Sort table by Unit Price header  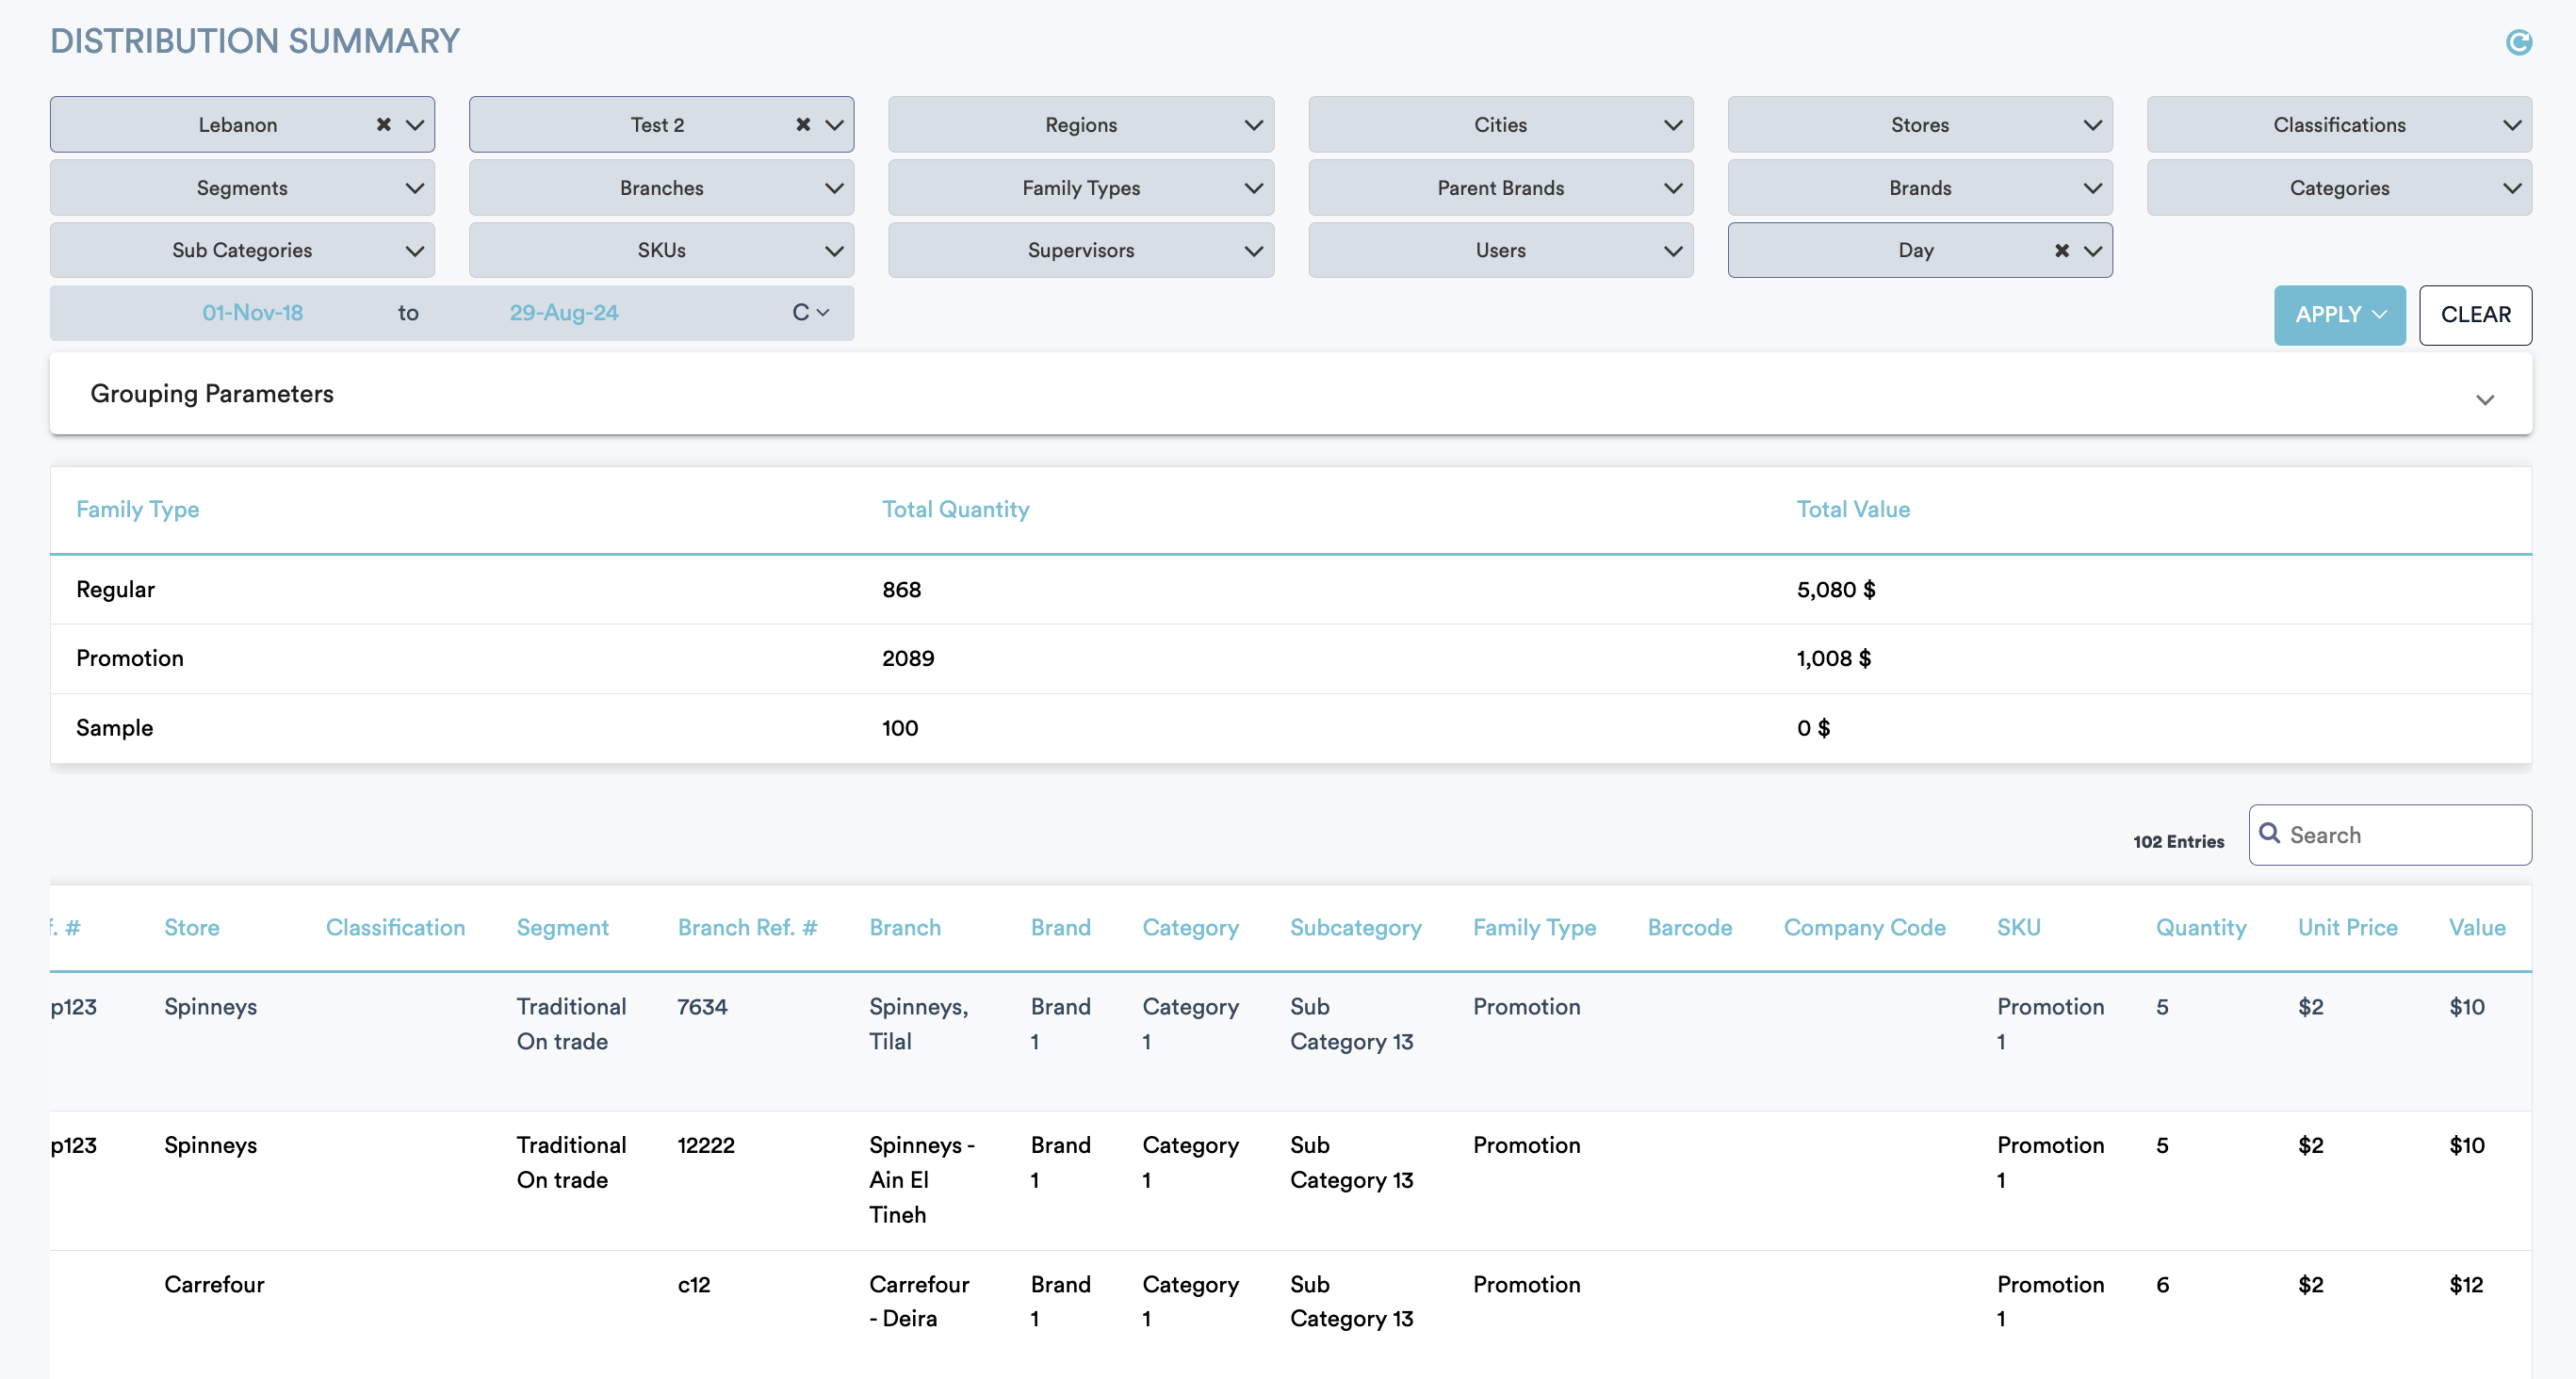(x=2346, y=927)
